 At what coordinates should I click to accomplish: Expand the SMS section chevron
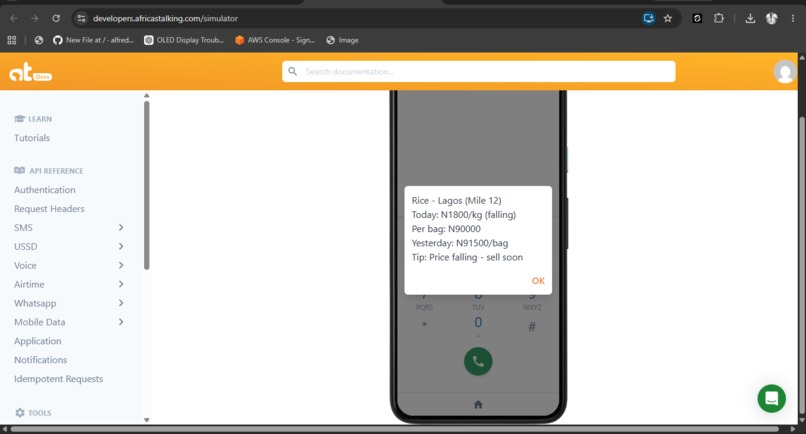pos(121,227)
